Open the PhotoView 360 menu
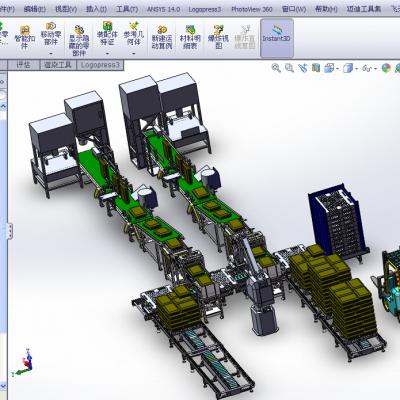The height and width of the screenshot is (400, 400). tap(252, 9)
